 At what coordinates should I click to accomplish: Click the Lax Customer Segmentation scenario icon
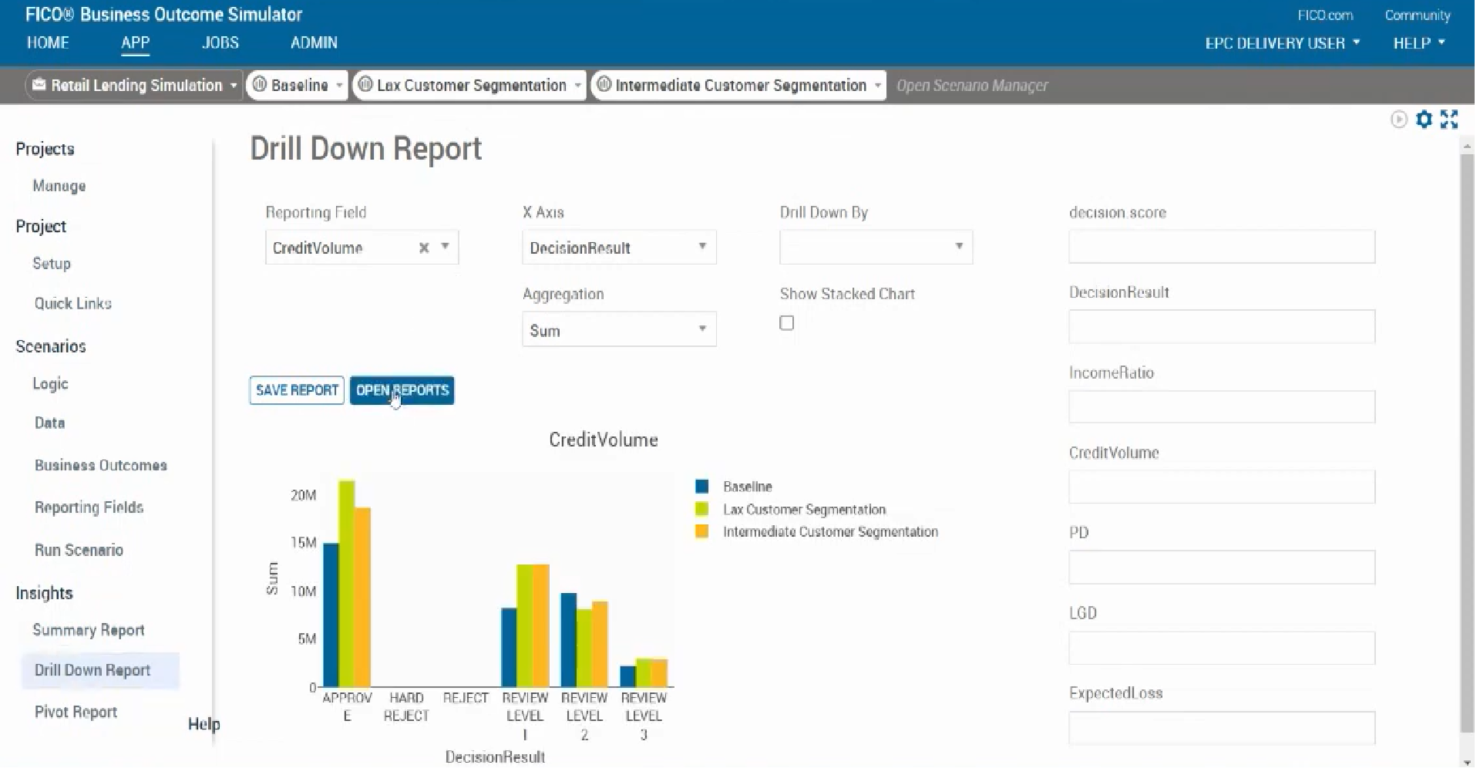click(365, 85)
